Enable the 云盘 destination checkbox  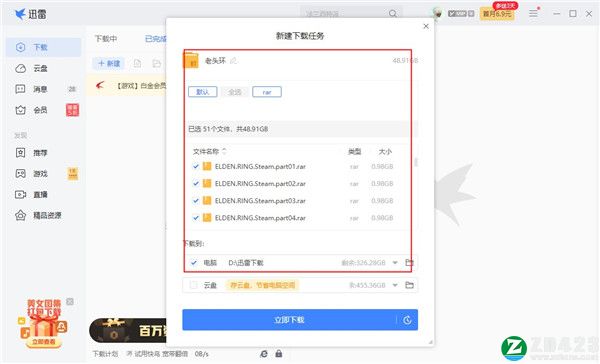194,285
